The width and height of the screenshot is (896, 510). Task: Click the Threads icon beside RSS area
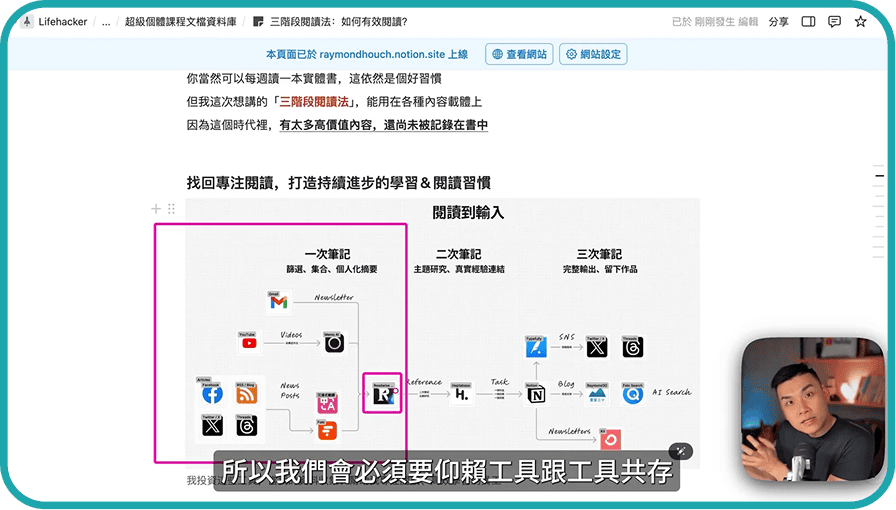(246, 425)
